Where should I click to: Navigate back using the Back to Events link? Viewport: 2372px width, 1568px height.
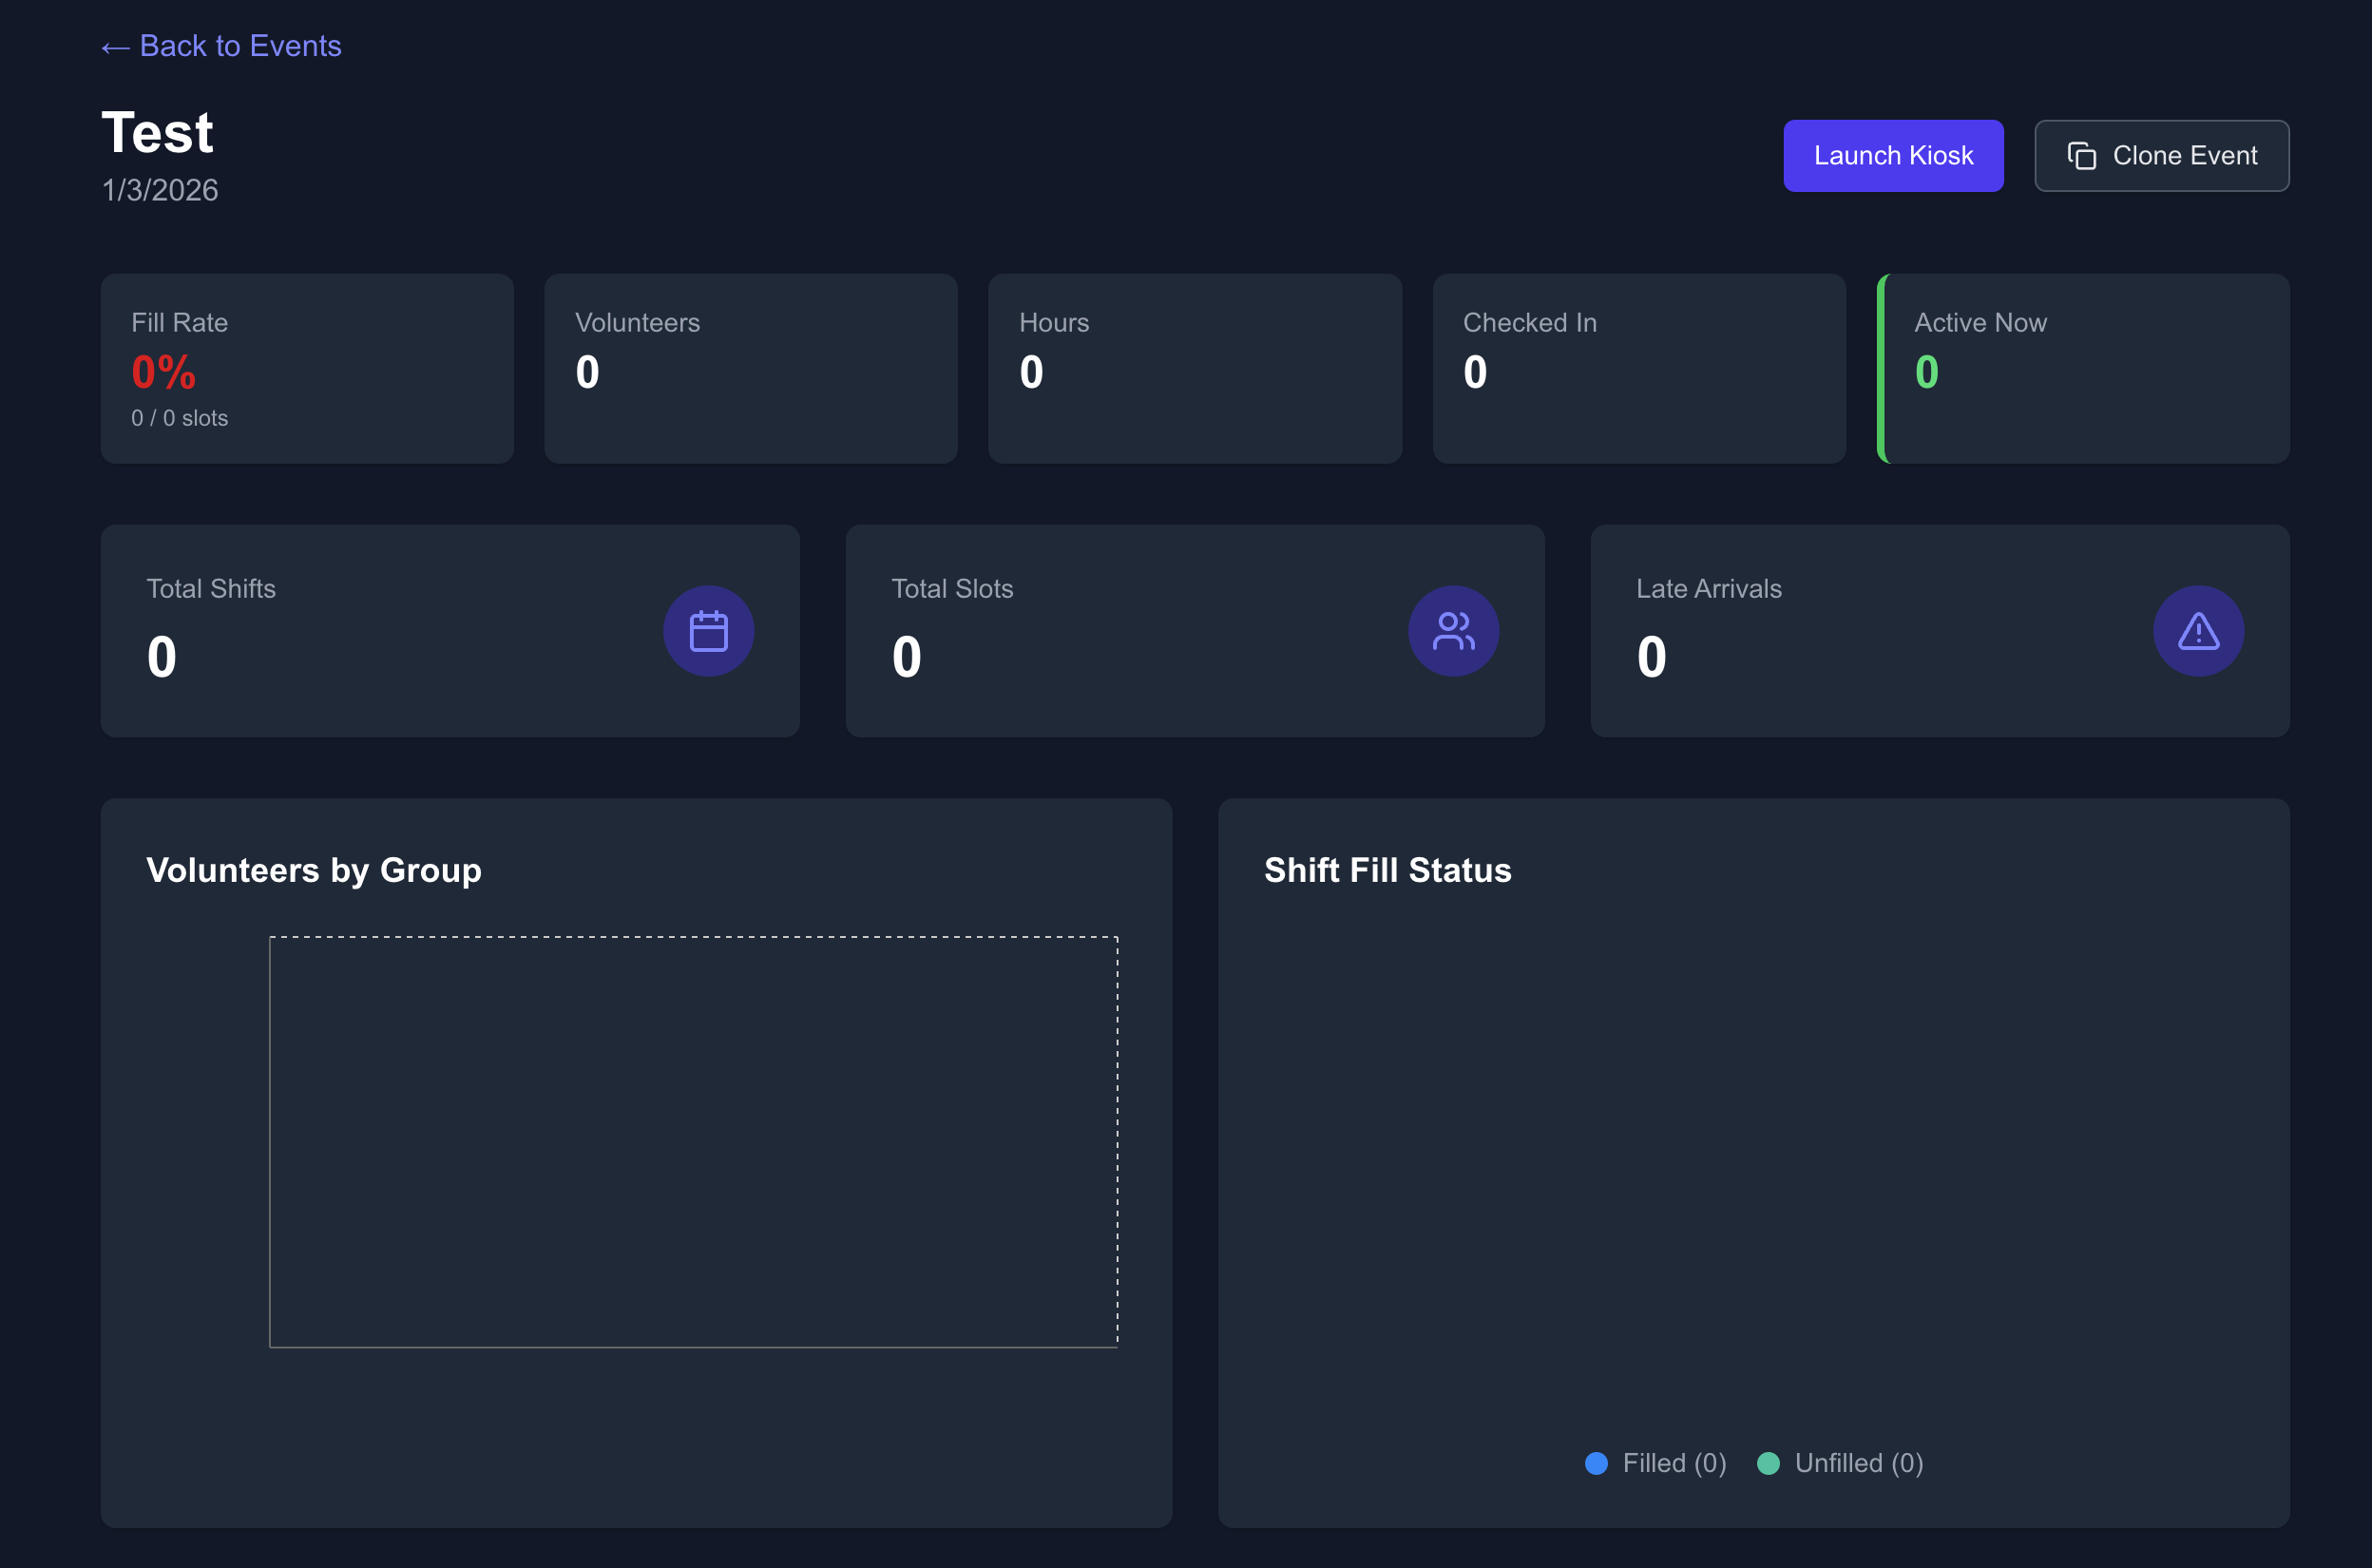coord(220,46)
